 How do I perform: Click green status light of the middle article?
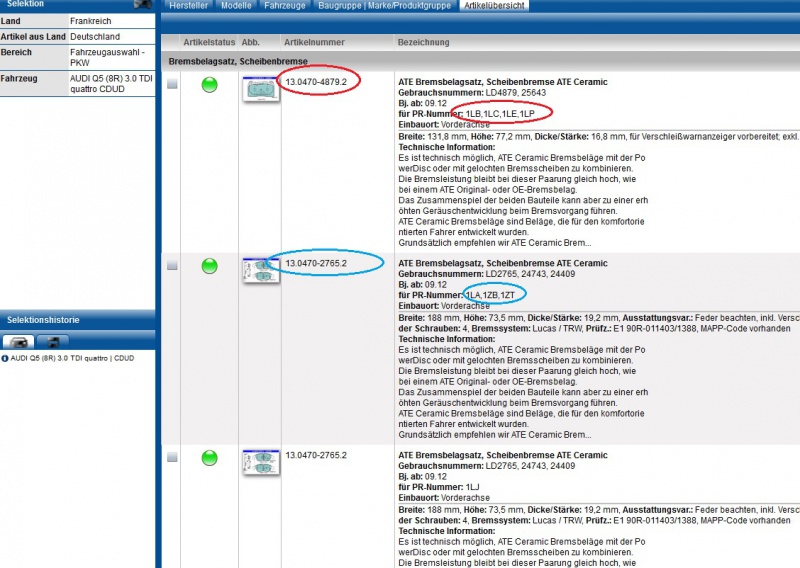209,266
